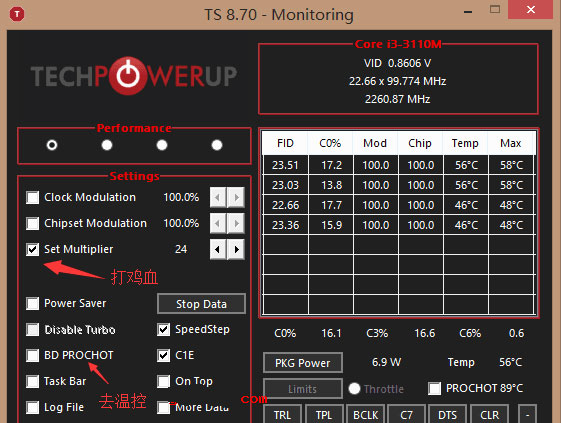Click the CLR button to reset max temps
561x423 pixels.
pos(489,415)
